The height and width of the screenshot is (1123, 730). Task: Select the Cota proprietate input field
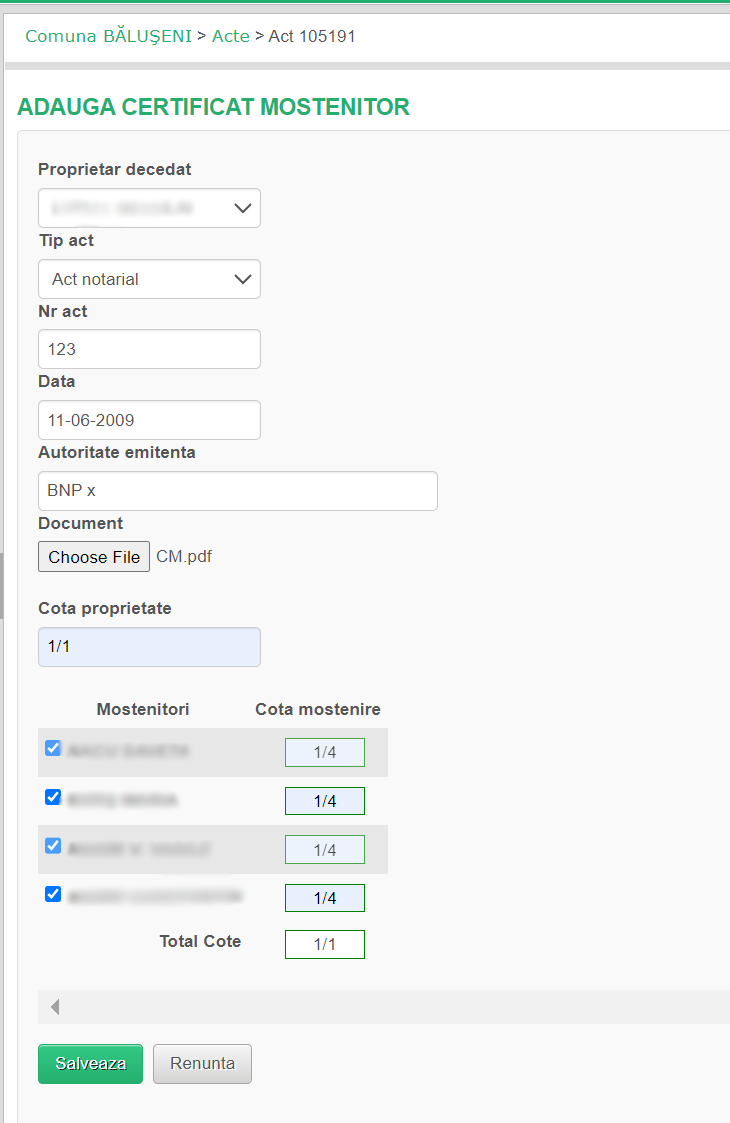(149, 647)
